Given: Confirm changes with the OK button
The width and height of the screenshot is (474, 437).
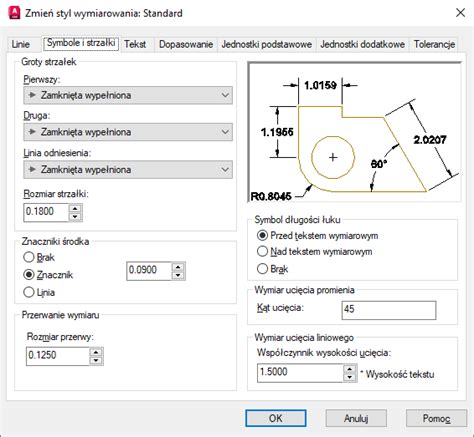Looking at the screenshot, I should [x=276, y=418].
